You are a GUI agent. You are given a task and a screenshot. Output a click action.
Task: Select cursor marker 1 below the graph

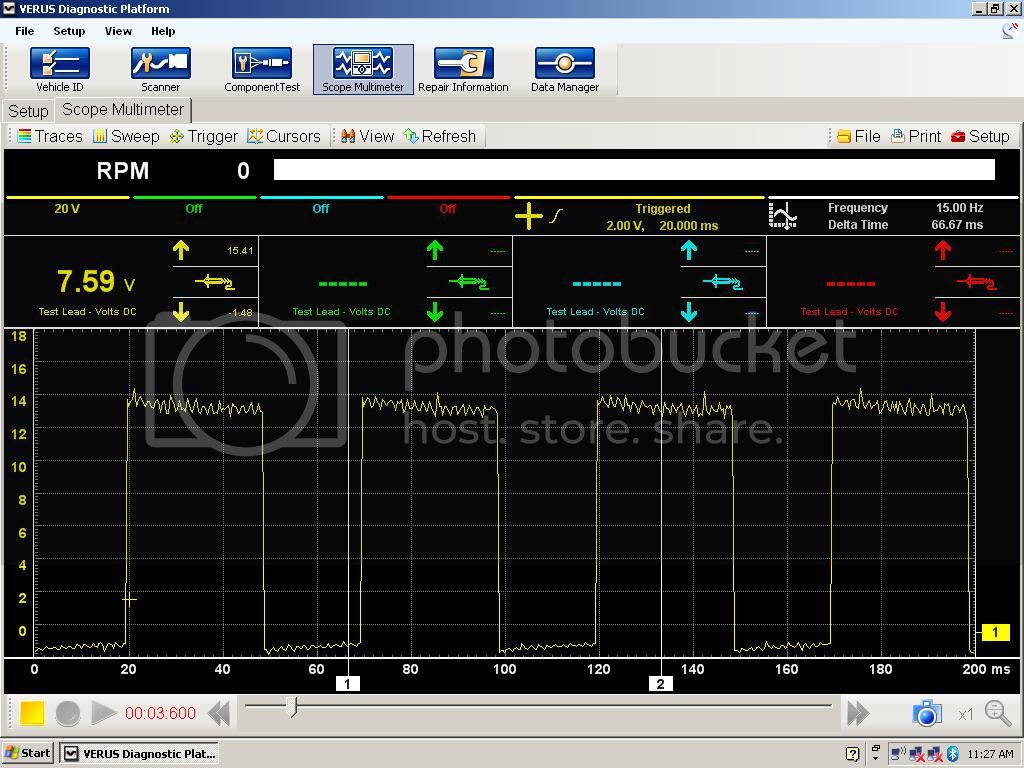[347, 684]
